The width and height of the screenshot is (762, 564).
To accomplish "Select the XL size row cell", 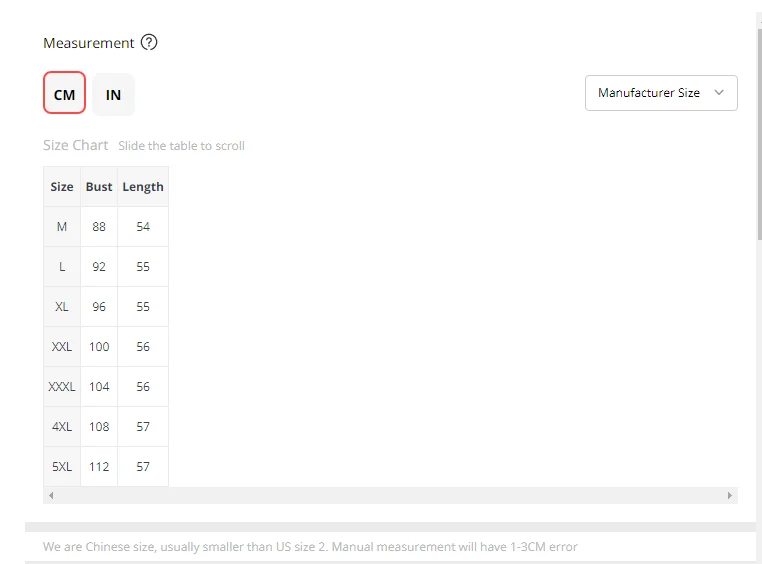I will (x=62, y=307).
